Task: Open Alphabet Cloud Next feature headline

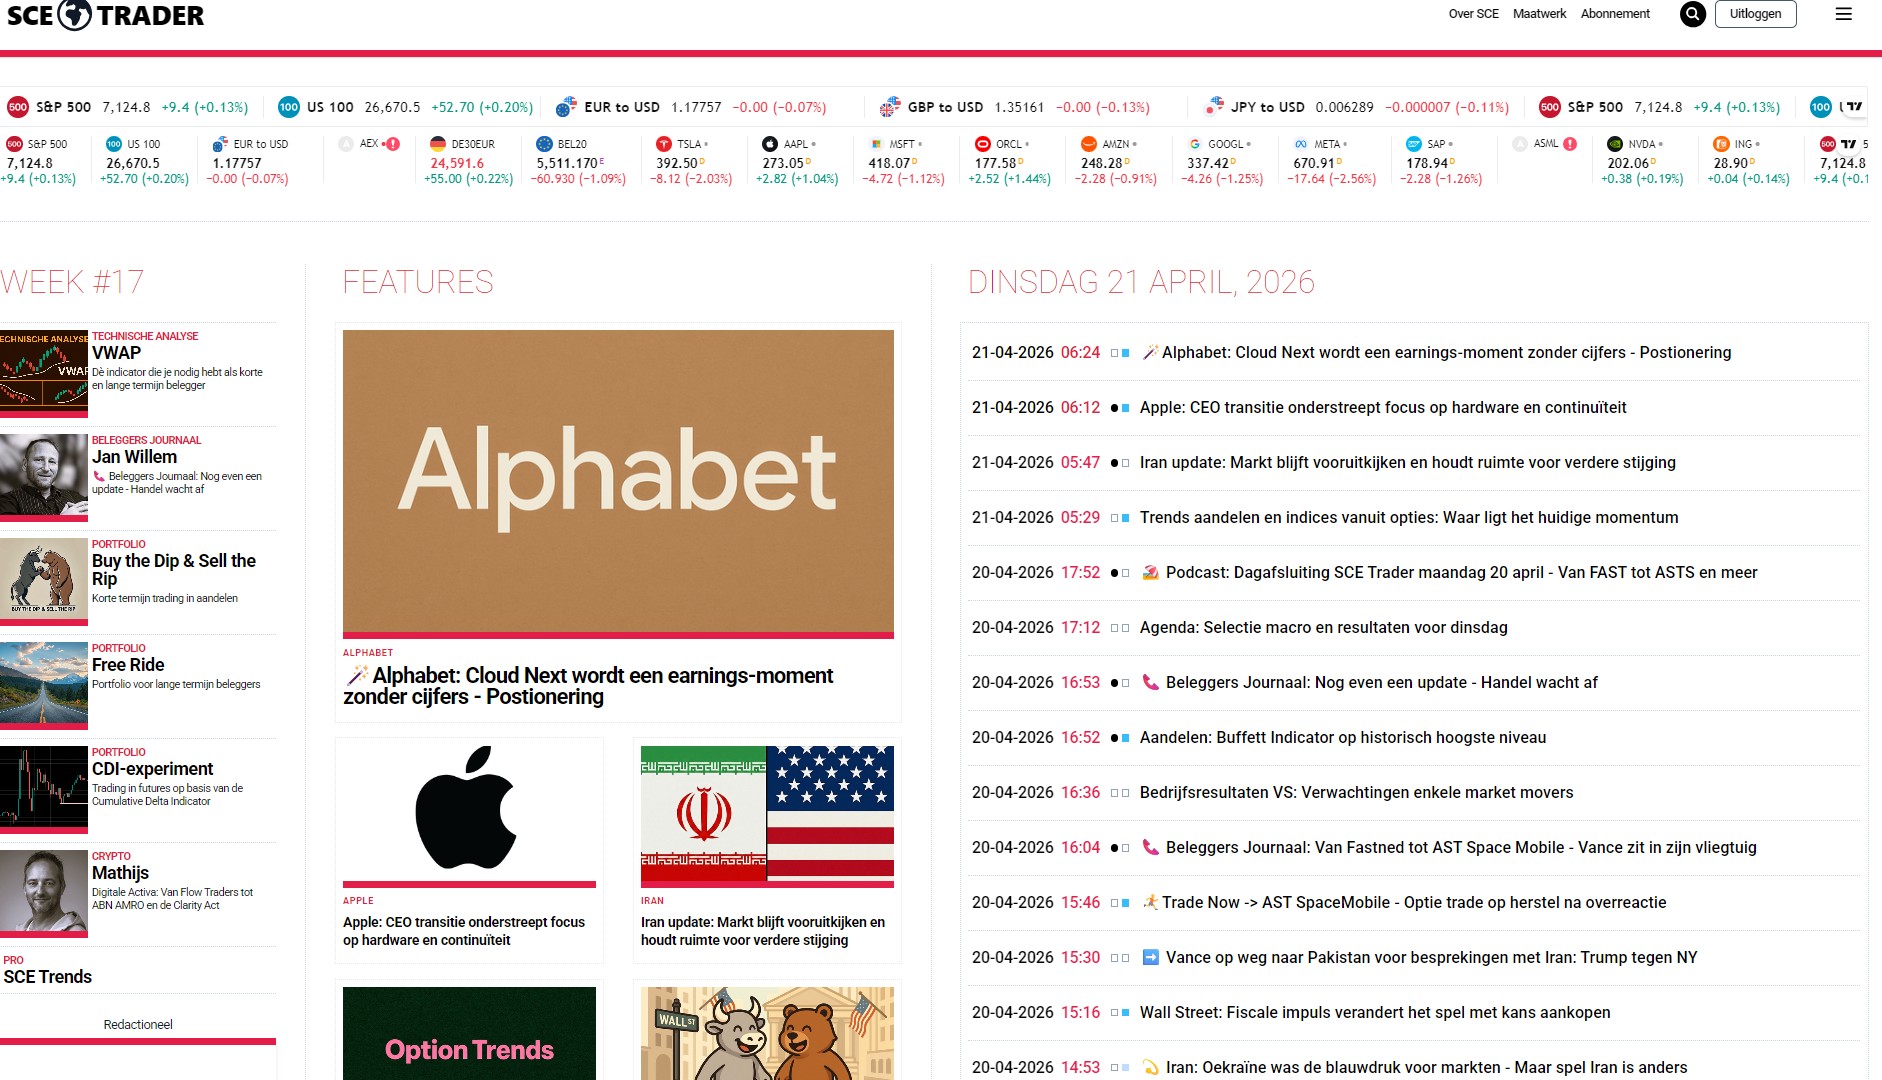Action: [588, 686]
